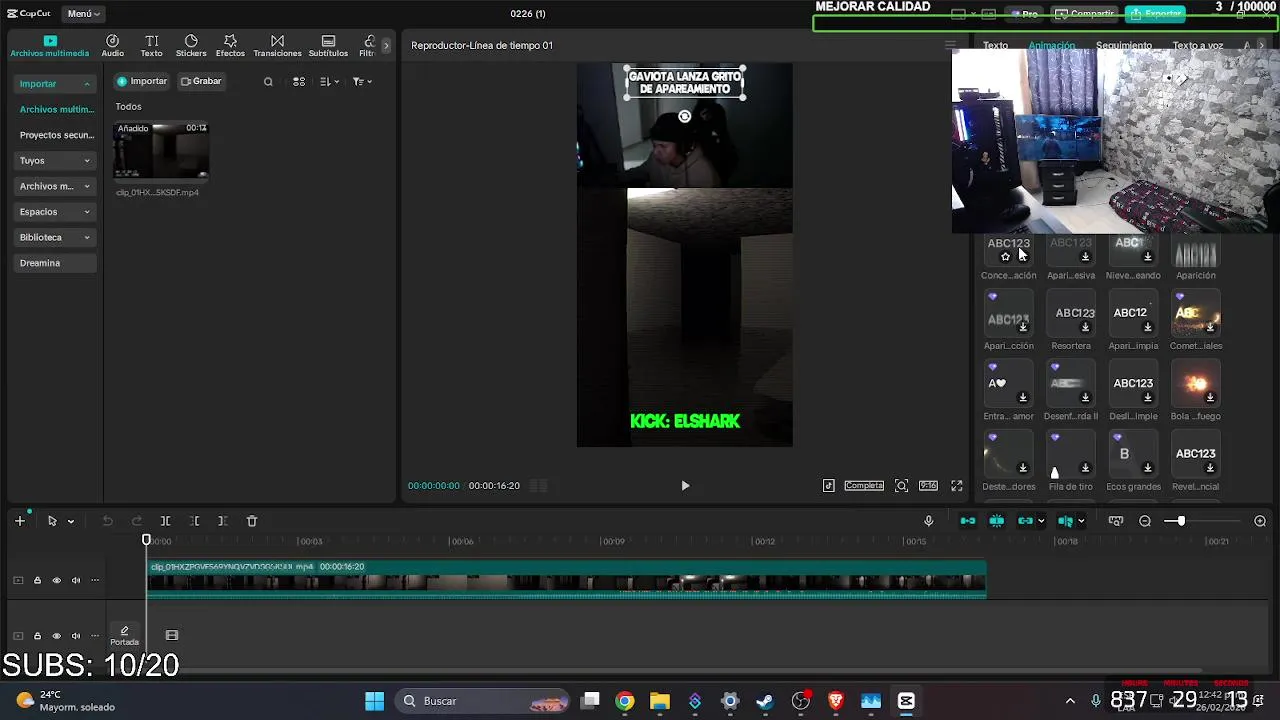
Task: Click the split clip tool in timeline toolbar
Action: click(166, 521)
